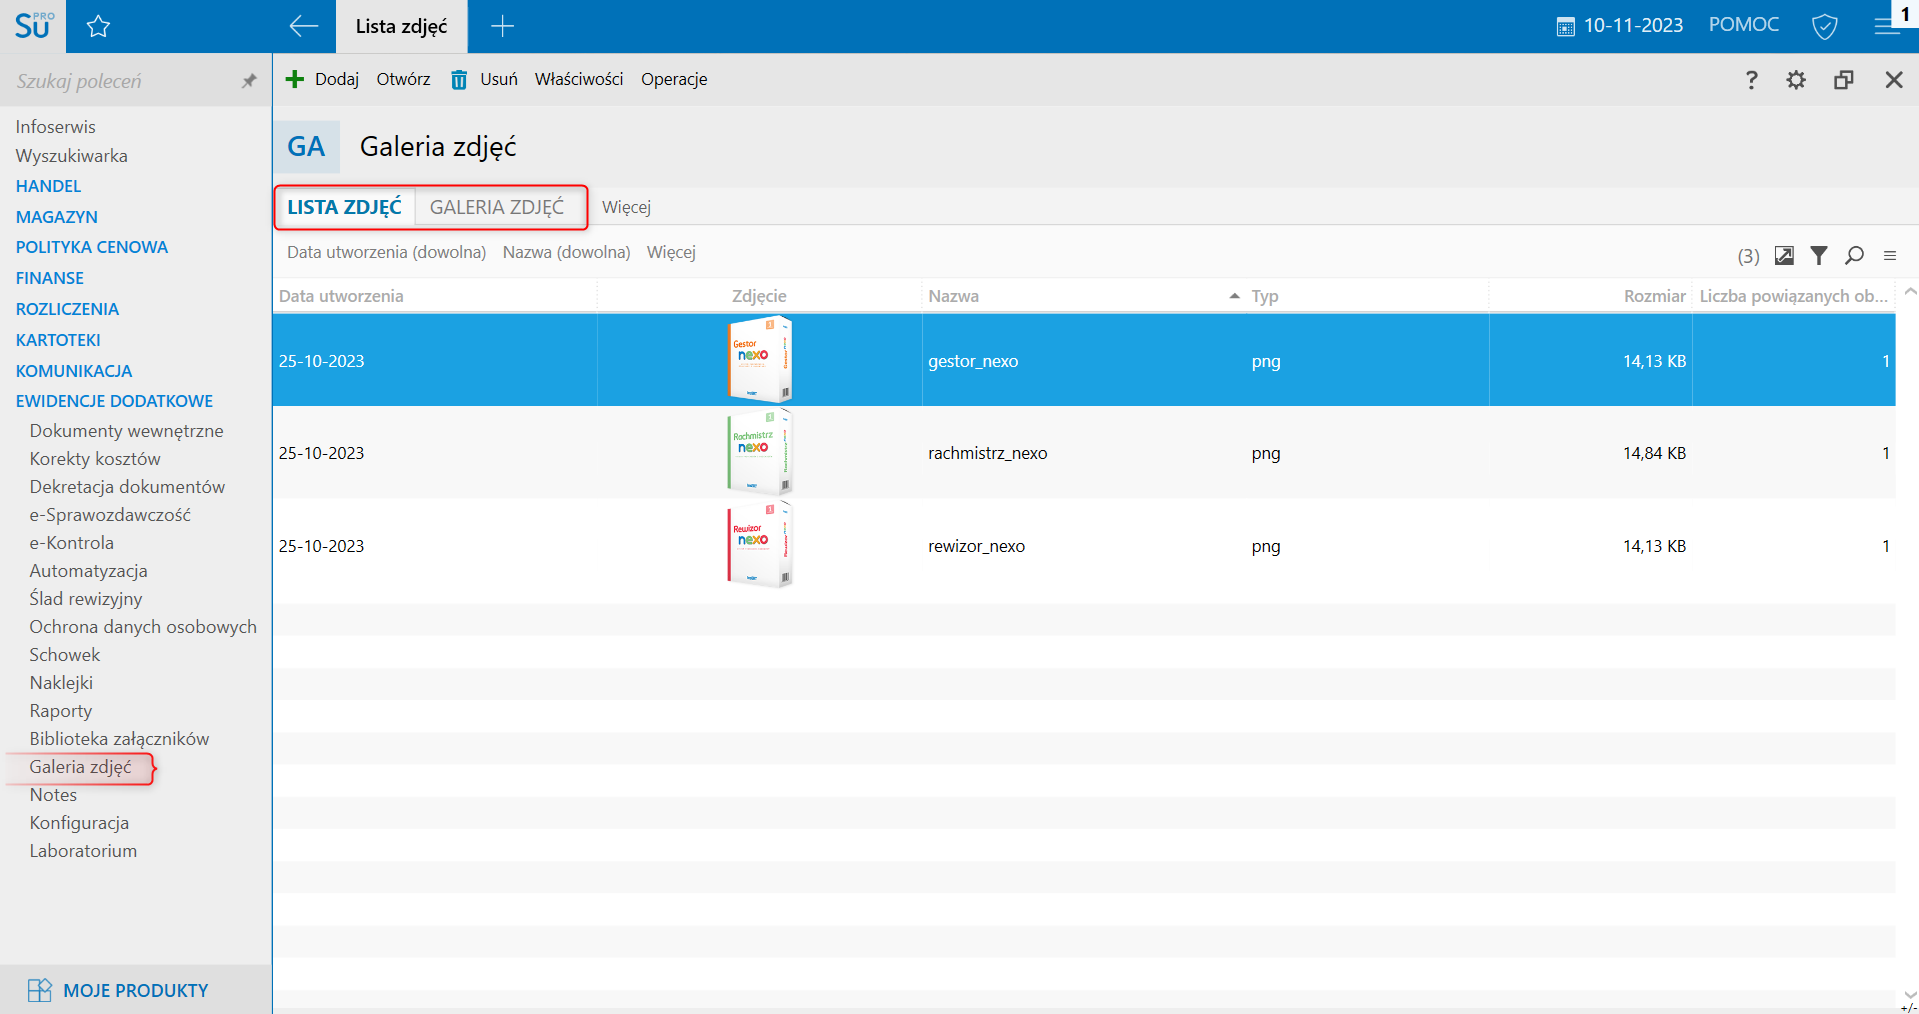Open the Operacje menu
Screen dimensions: 1919x1014
(674, 79)
